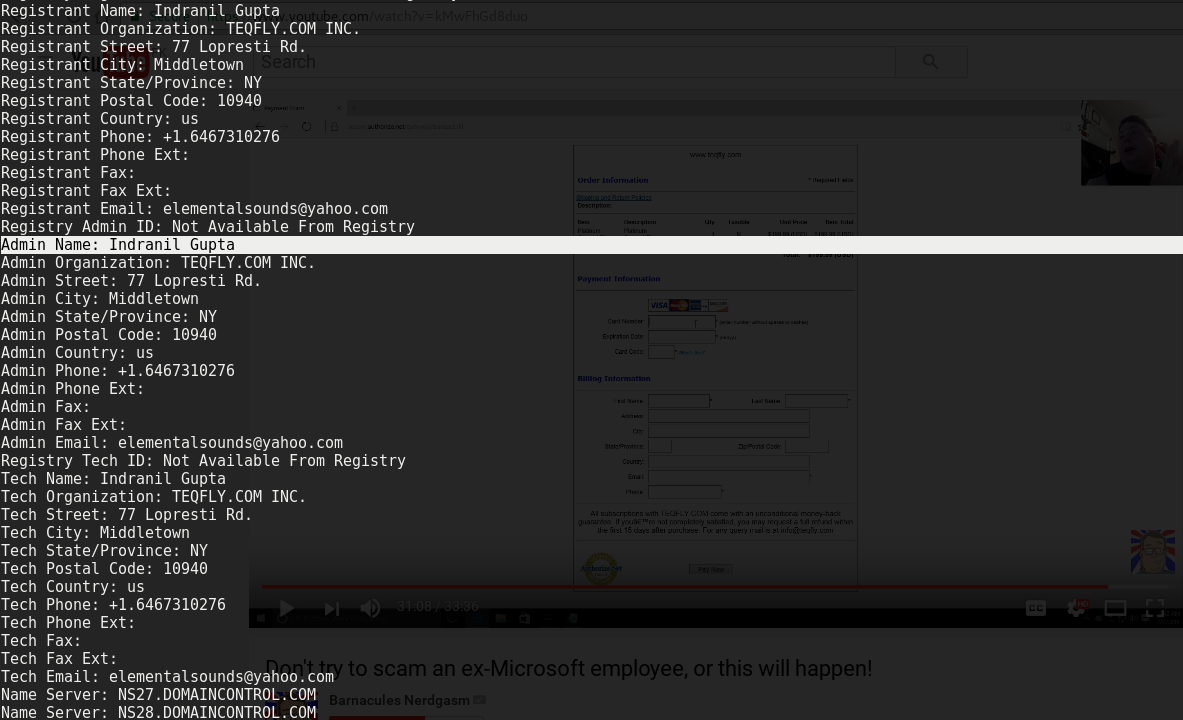Open Barnacules Nerdgasm channel name

click(399, 700)
